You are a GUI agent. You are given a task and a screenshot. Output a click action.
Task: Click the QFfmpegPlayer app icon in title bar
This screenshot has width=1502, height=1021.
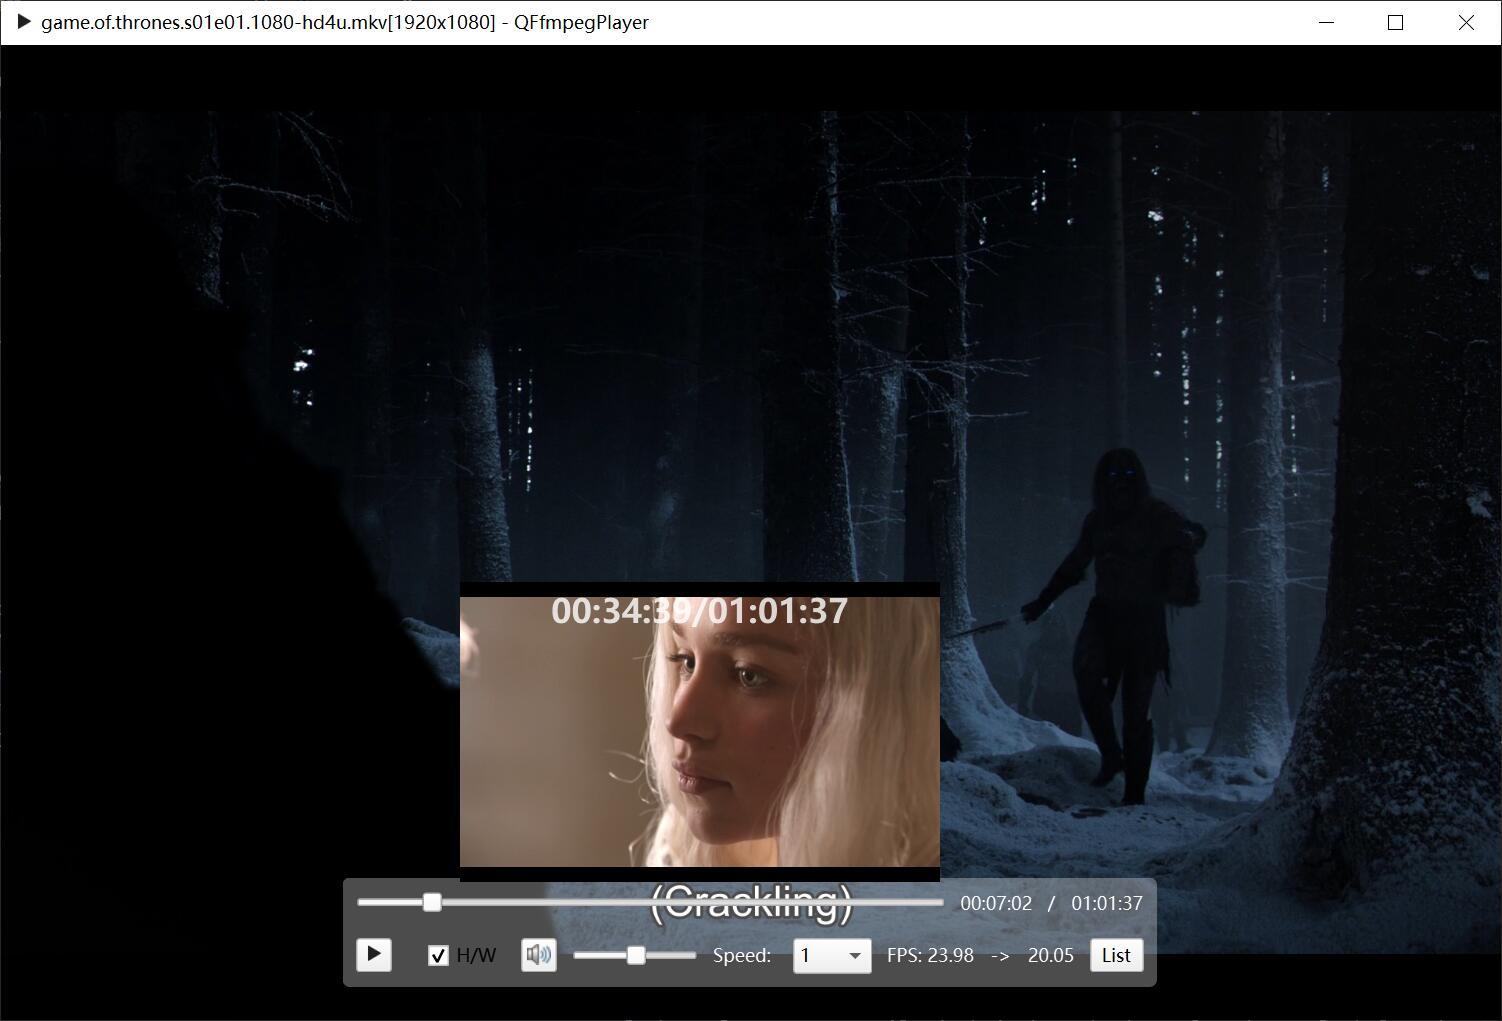(23, 22)
